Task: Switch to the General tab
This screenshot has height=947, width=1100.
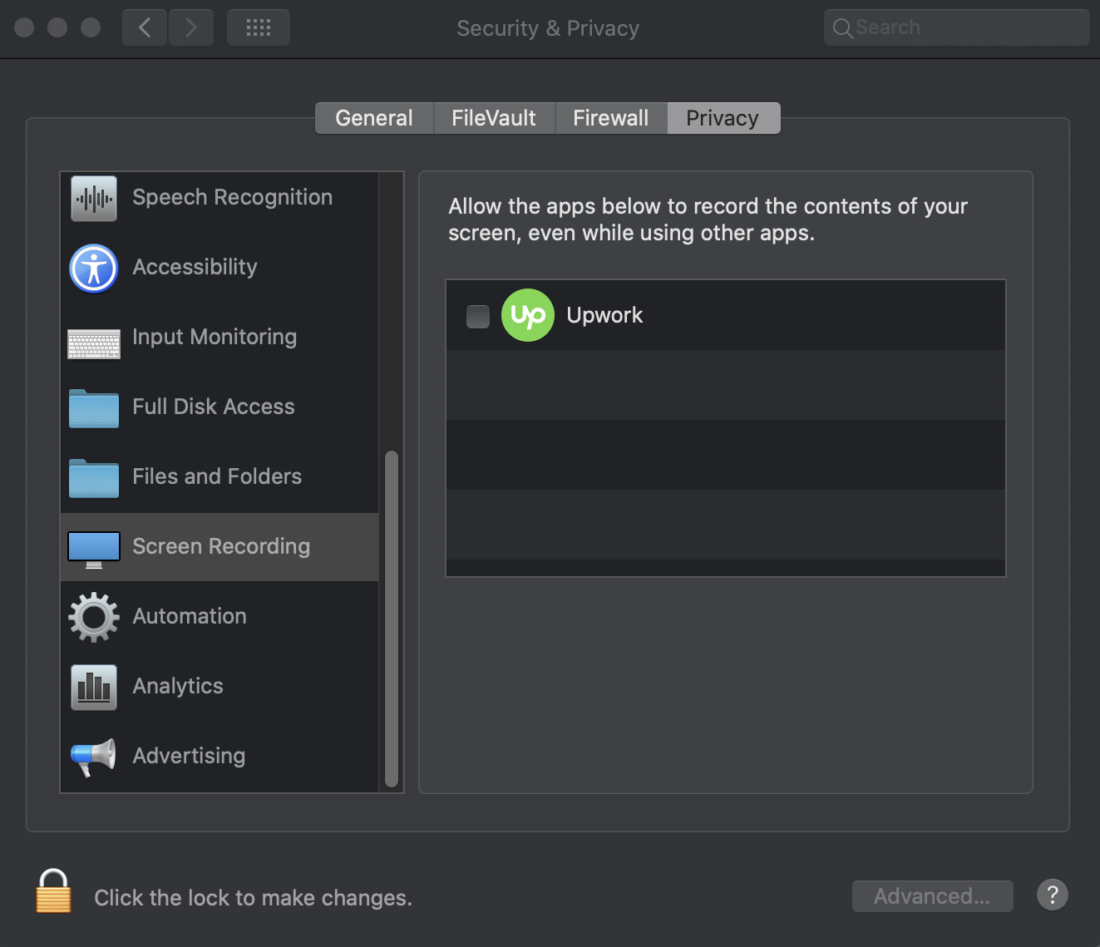Action: pyautogui.click(x=374, y=118)
